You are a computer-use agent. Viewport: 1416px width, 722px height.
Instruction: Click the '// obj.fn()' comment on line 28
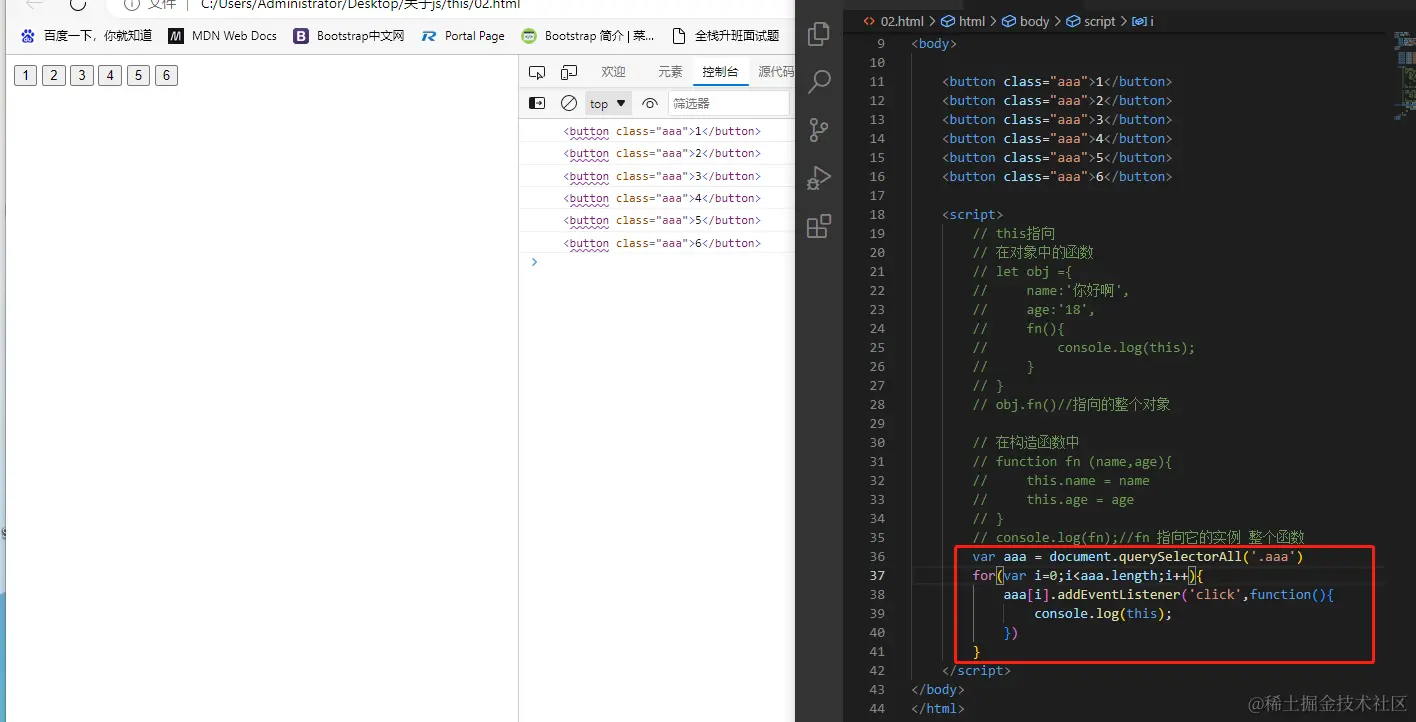tap(1071, 404)
